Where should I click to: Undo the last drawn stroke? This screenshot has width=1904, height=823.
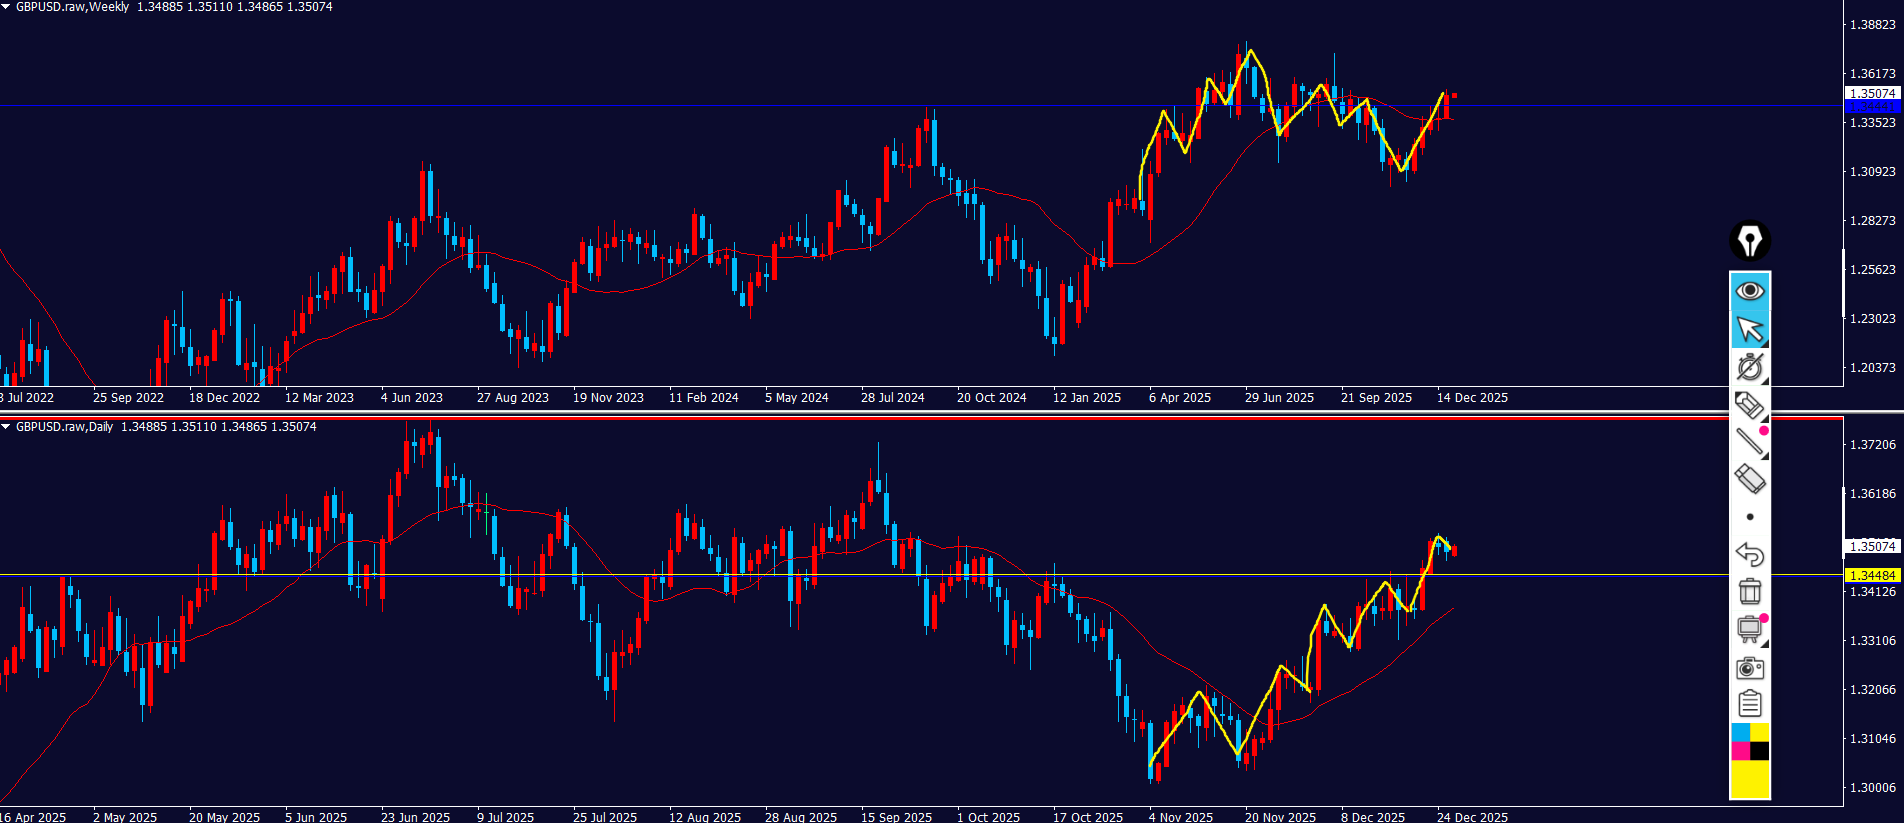coord(1750,554)
